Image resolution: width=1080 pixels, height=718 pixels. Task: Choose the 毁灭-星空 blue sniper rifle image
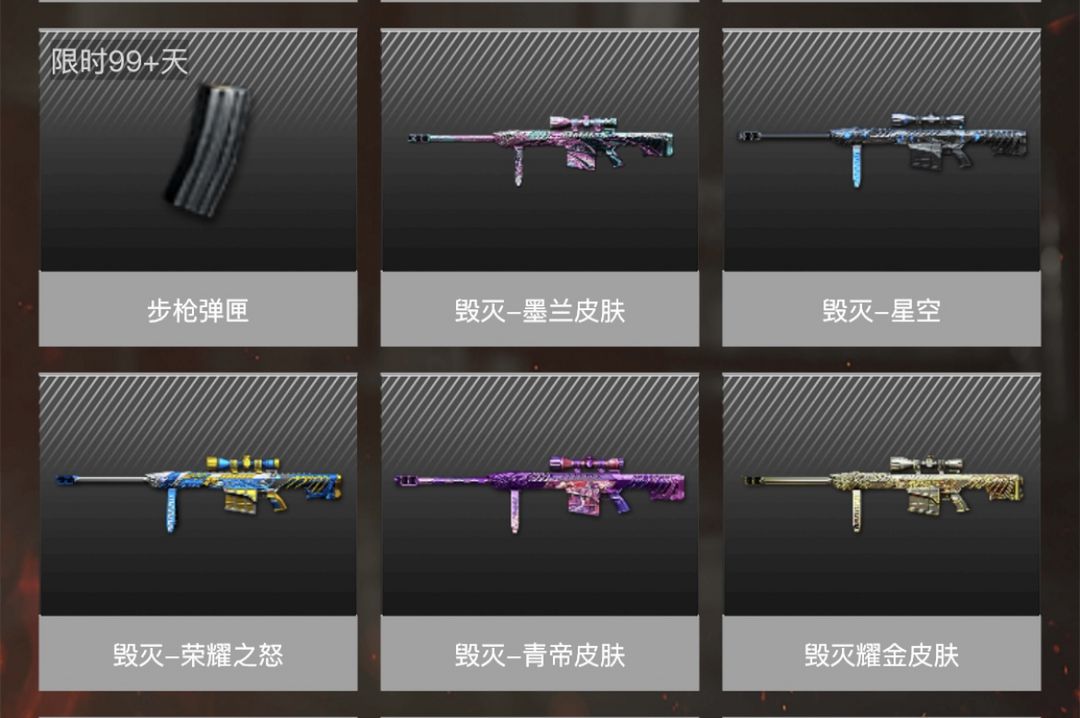(882, 149)
